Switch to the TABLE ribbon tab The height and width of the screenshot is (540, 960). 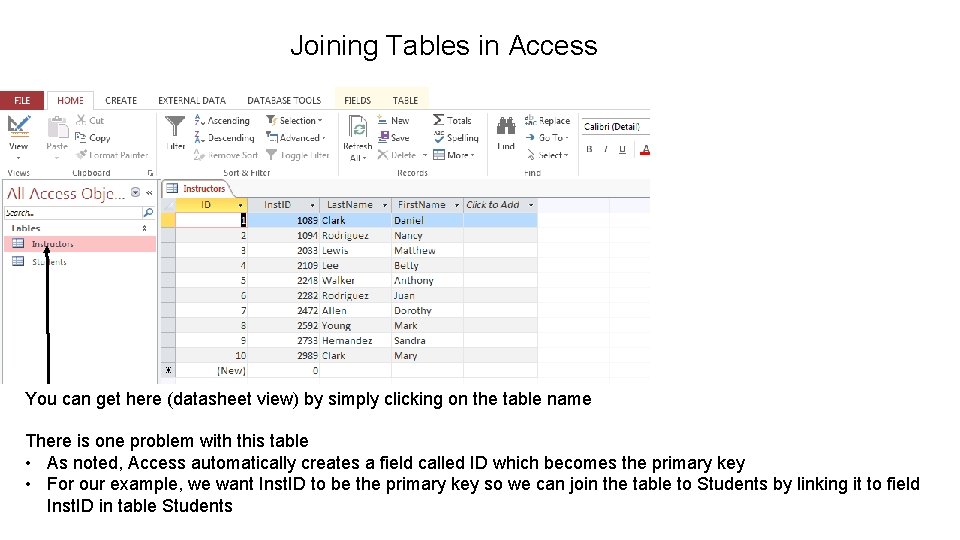coord(405,100)
